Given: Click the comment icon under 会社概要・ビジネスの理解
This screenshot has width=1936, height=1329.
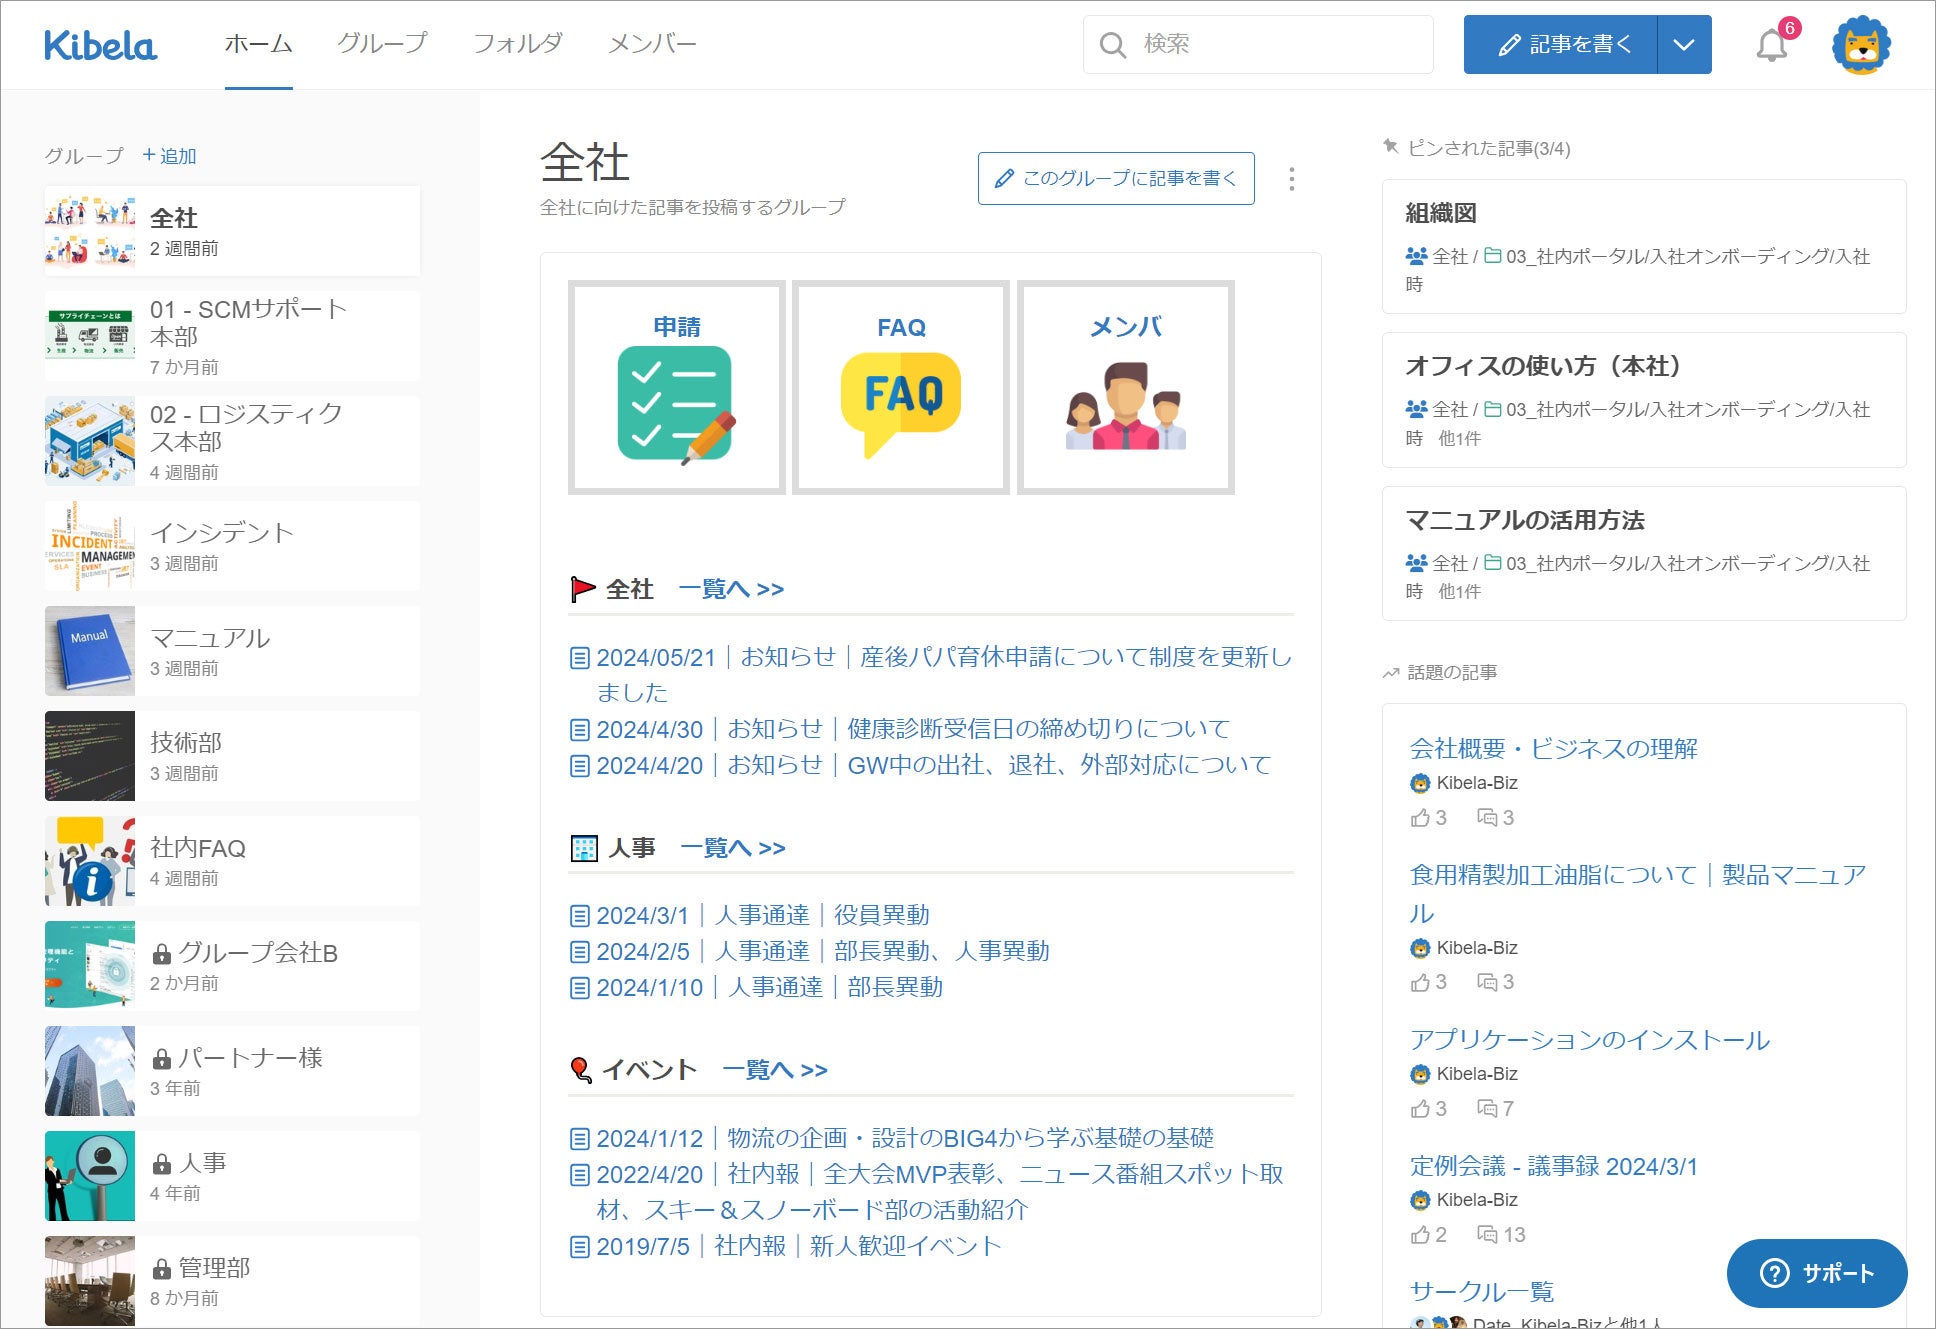Looking at the screenshot, I should (x=1487, y=818).
